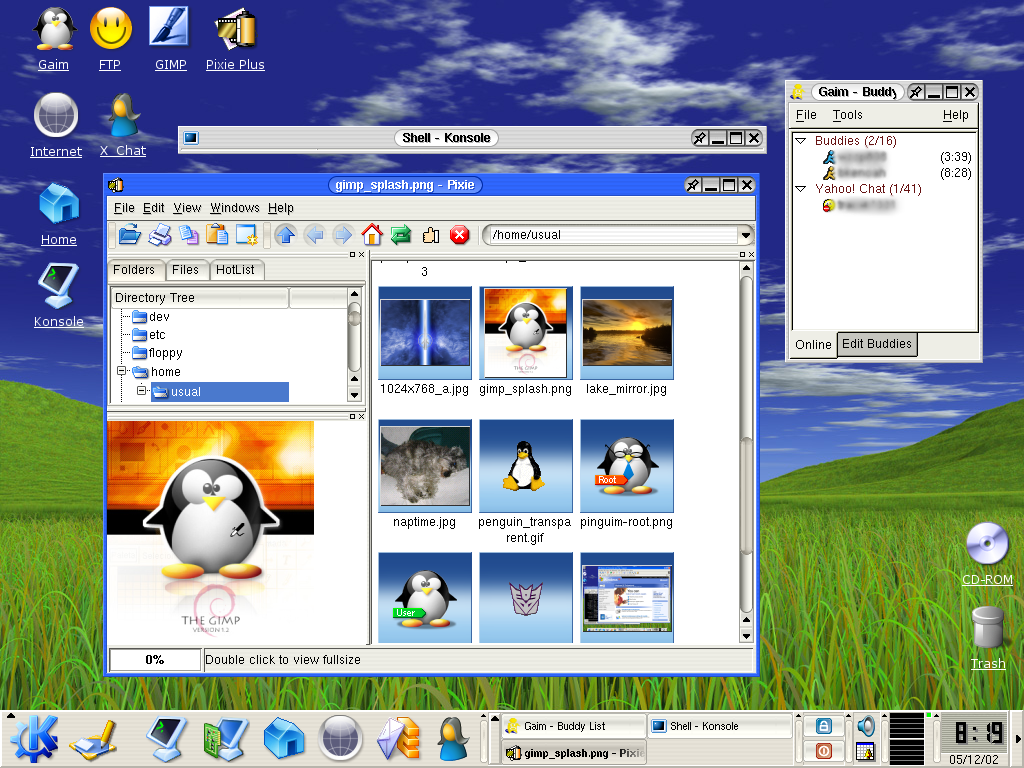
Task: Open the GIMP desktop icon
Action: [170, 38]
